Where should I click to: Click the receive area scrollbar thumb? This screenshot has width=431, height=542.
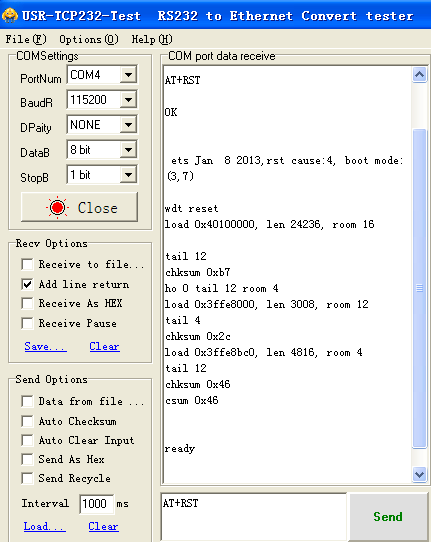[420, 289]
